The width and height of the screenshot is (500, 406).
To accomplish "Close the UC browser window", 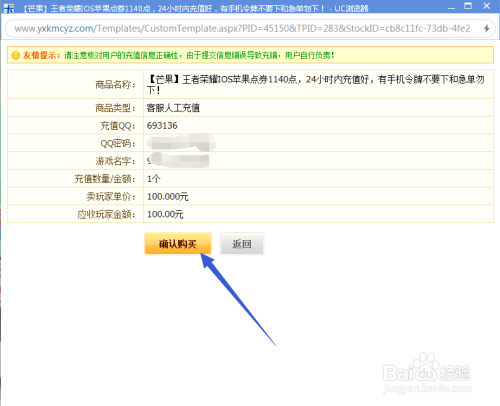I will click(x=487, y=6).
